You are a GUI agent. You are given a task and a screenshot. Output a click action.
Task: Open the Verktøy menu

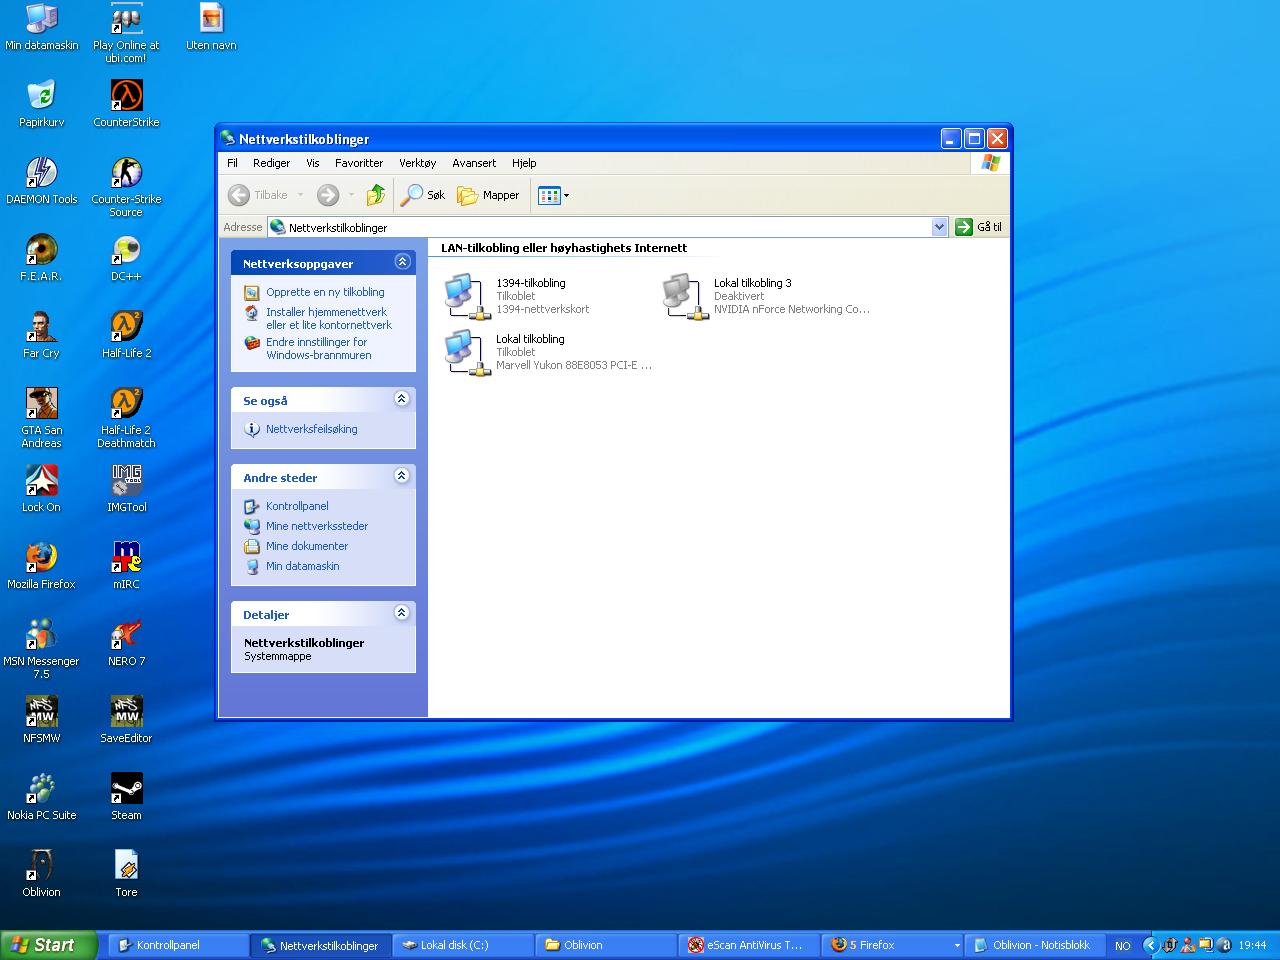(x=417, y=163)
